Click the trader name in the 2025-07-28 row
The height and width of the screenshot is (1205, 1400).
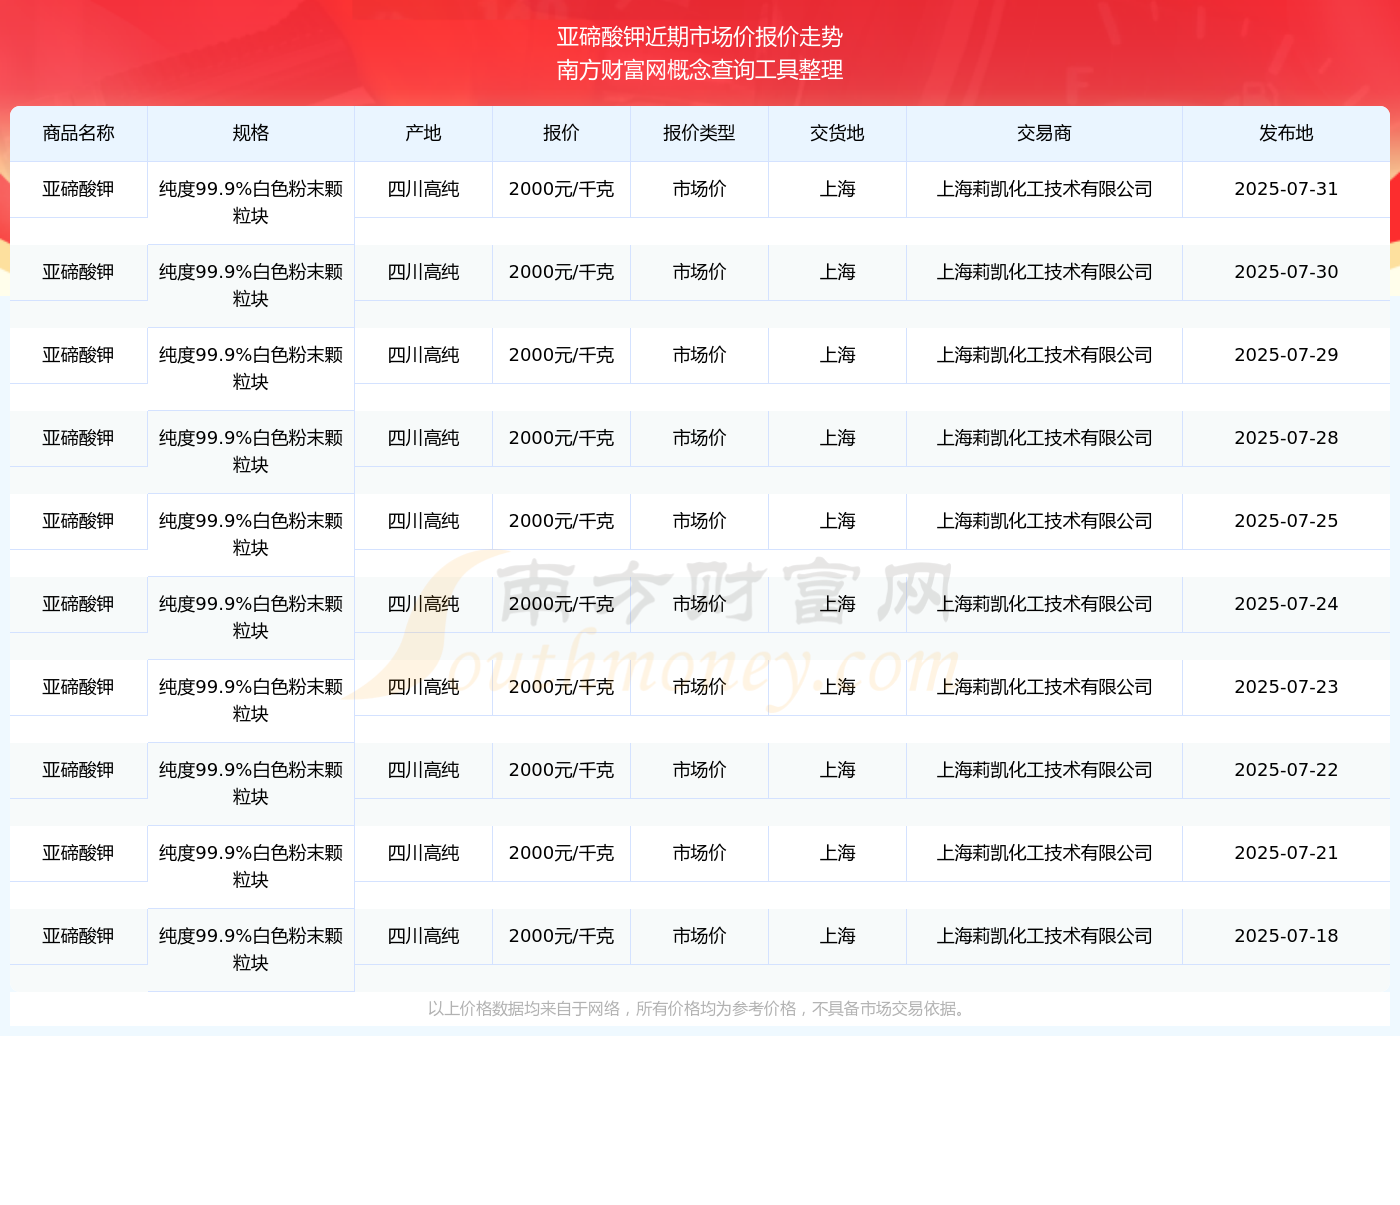(1045, 438)
